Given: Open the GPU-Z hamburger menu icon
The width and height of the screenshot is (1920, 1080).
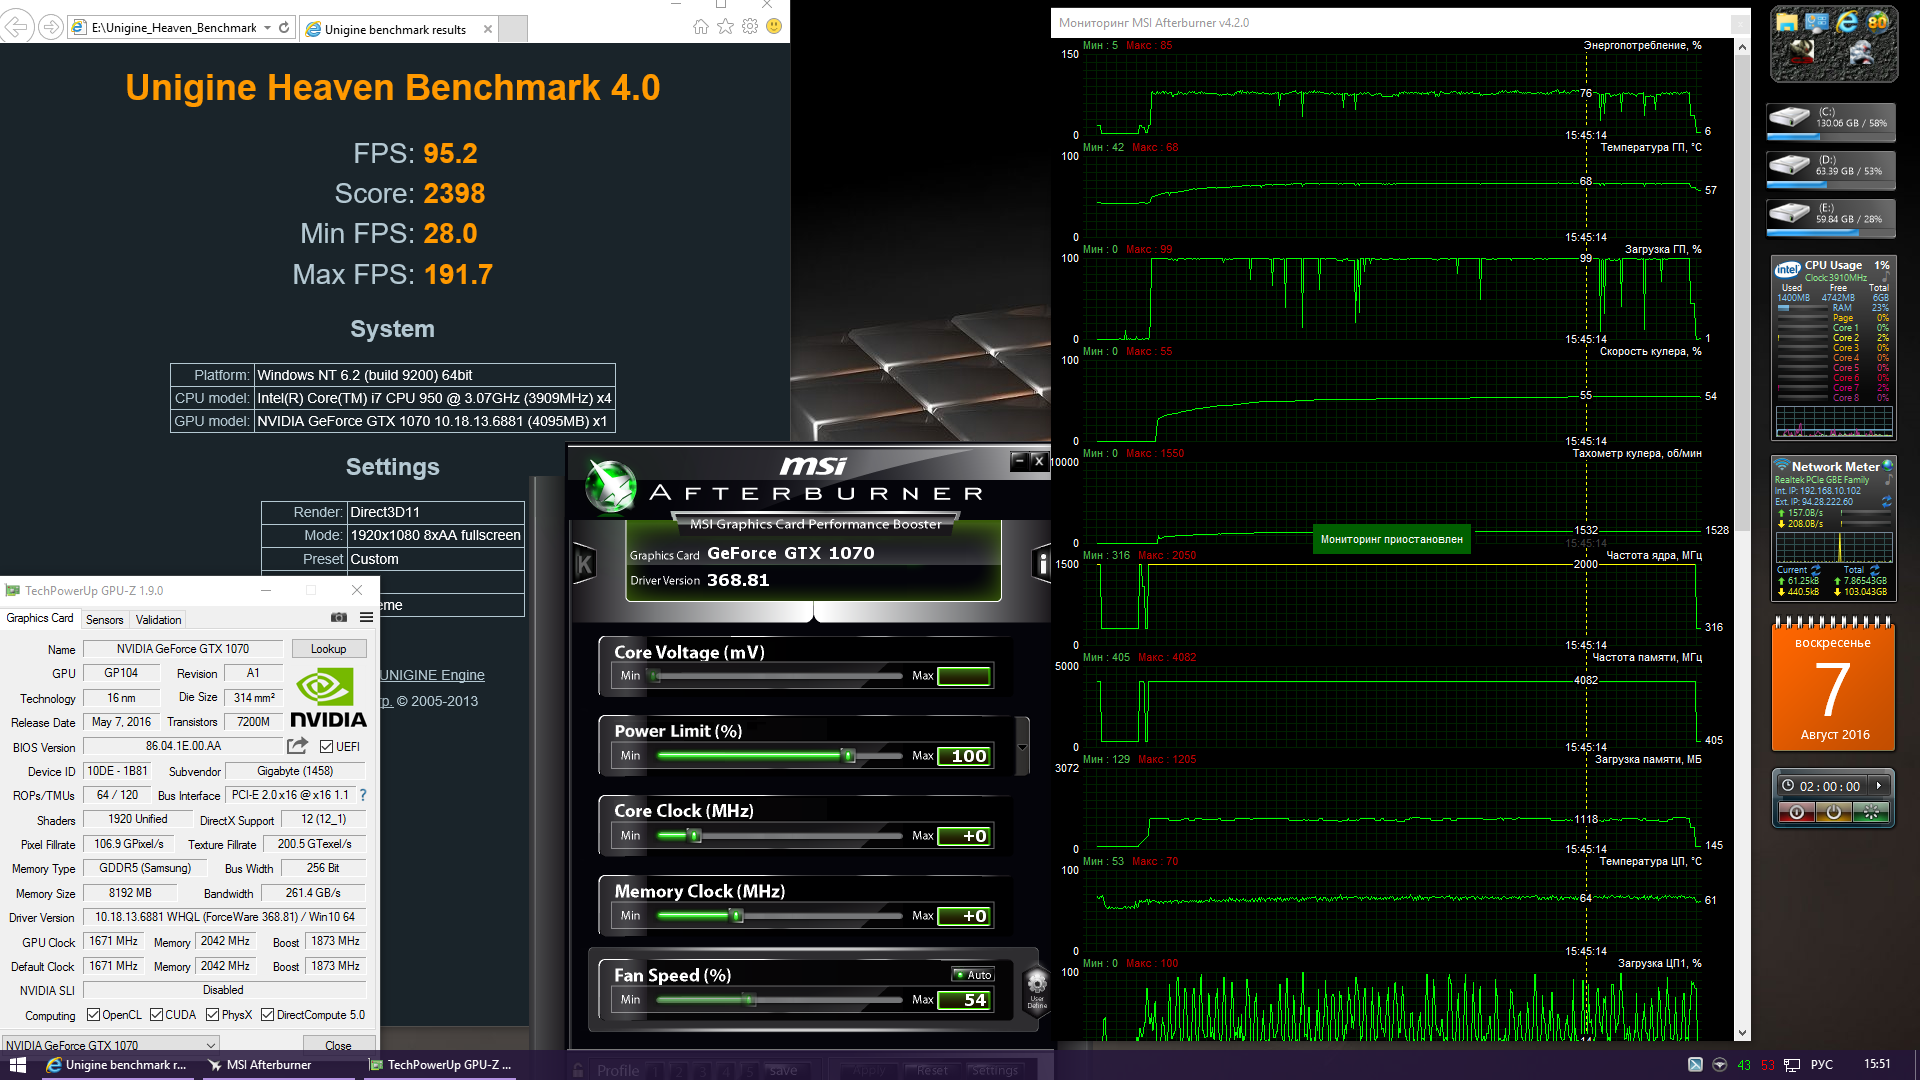Looking at the screenshot, I should pos(366,618).
